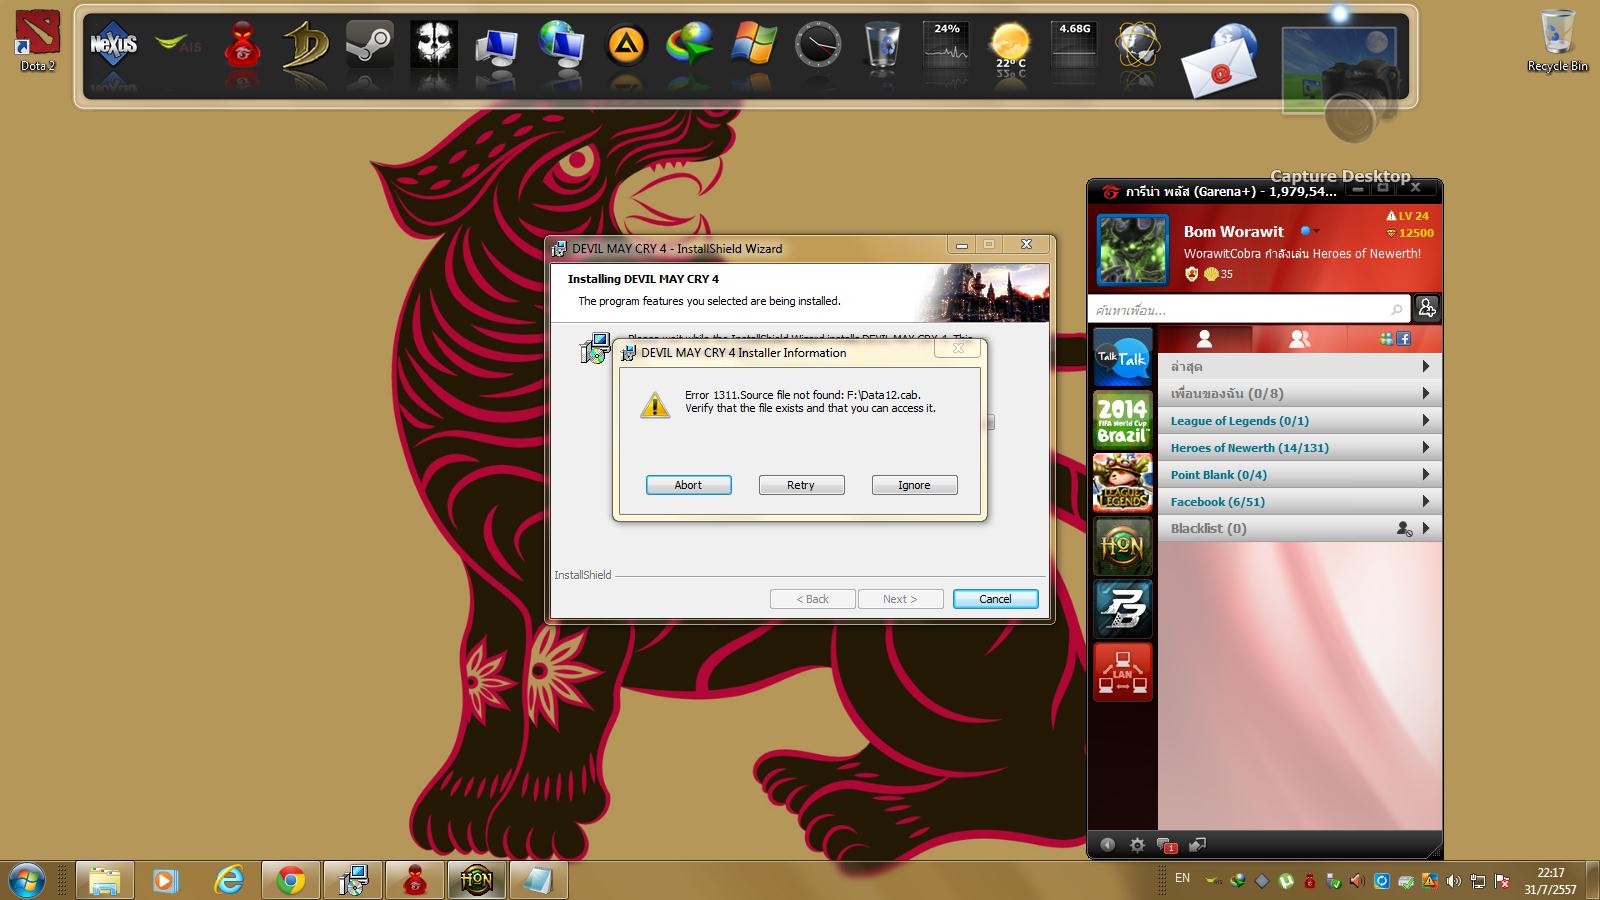This screenshot has width=1600, height=900.
Task: Expand the Heroes of Newerth friends group
Action: [x=1299, y=448]
